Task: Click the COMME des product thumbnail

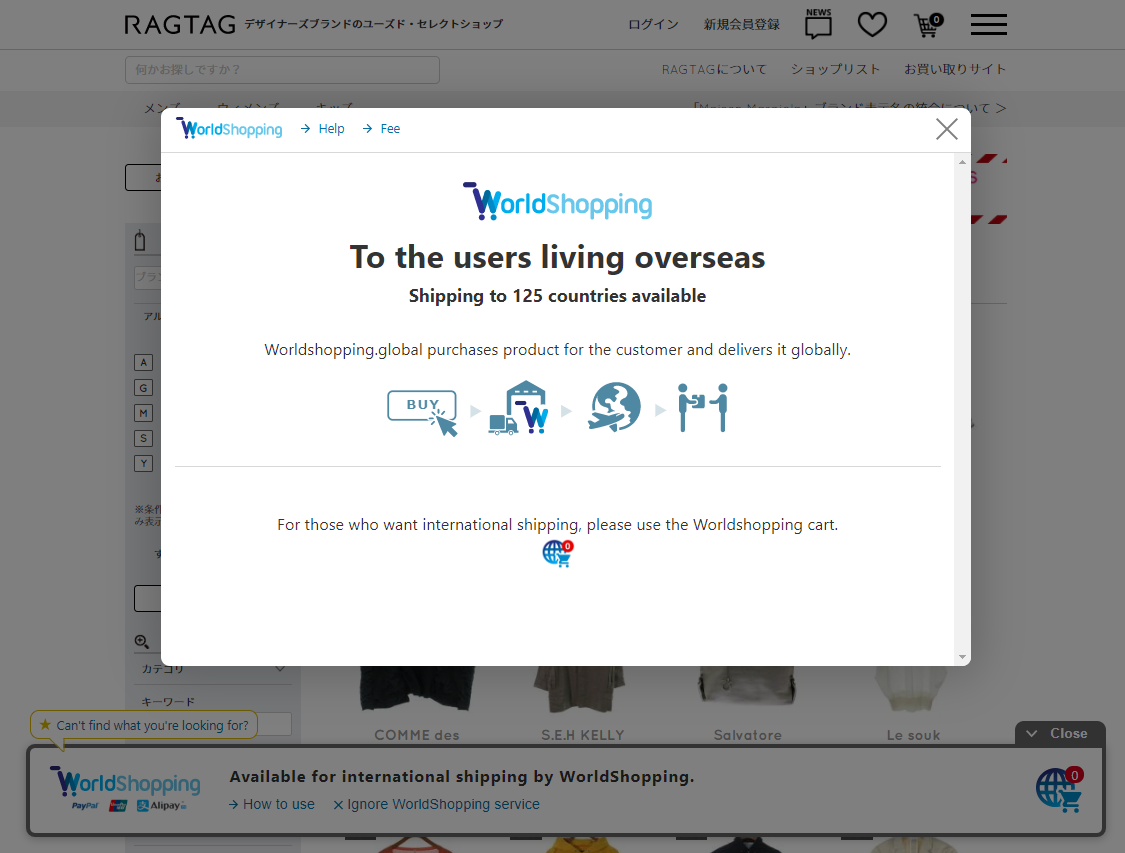Action: (x=416, y=689)
